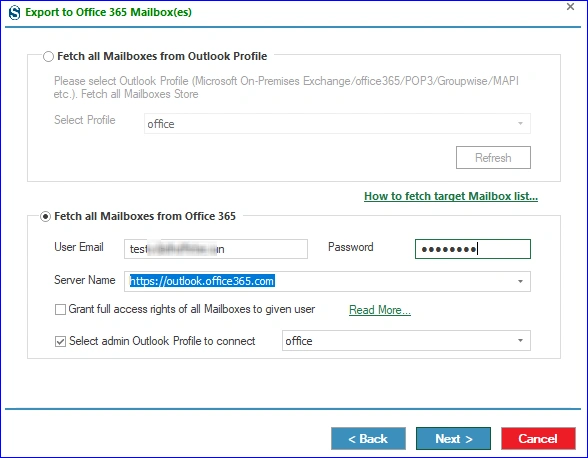Proceed with the Next button

(453, 438)
